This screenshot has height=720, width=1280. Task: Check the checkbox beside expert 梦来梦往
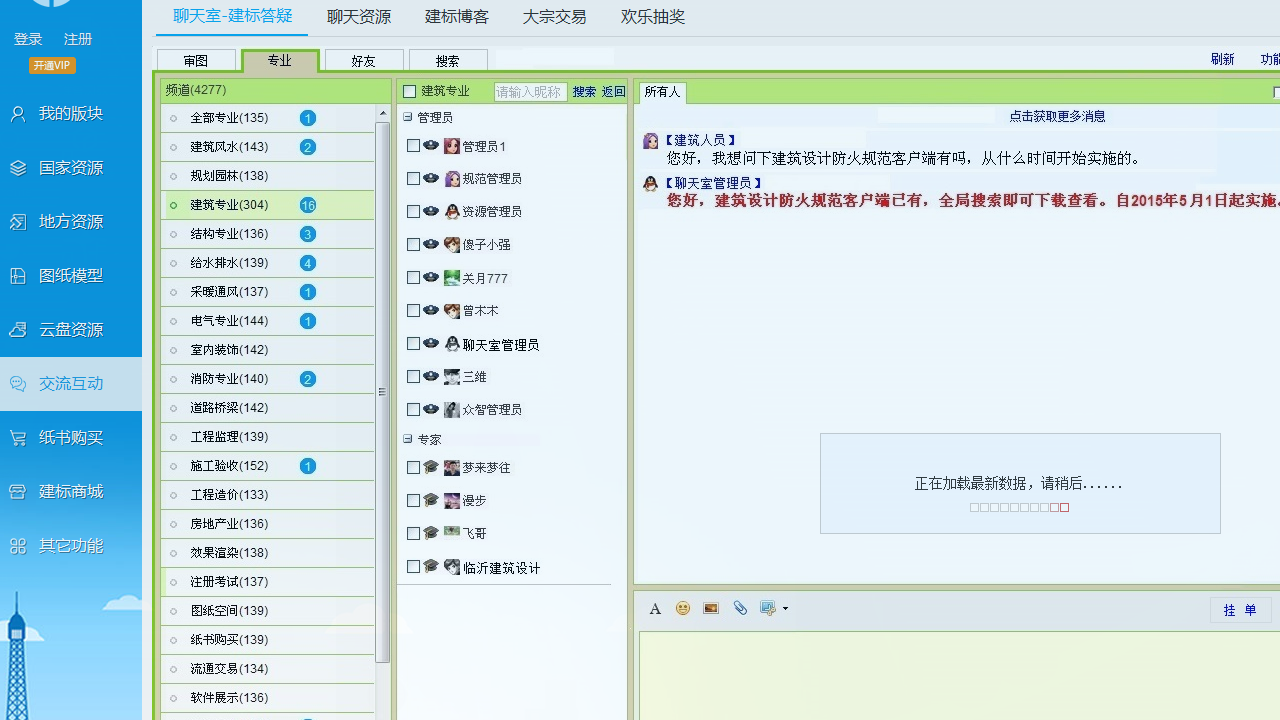[414, 467]
